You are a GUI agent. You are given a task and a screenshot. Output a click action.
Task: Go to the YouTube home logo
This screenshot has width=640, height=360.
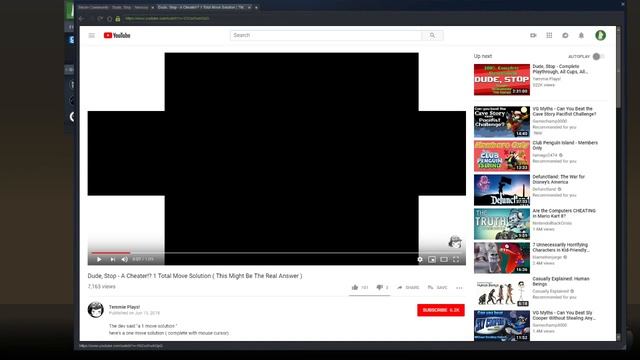click(117, 36)
